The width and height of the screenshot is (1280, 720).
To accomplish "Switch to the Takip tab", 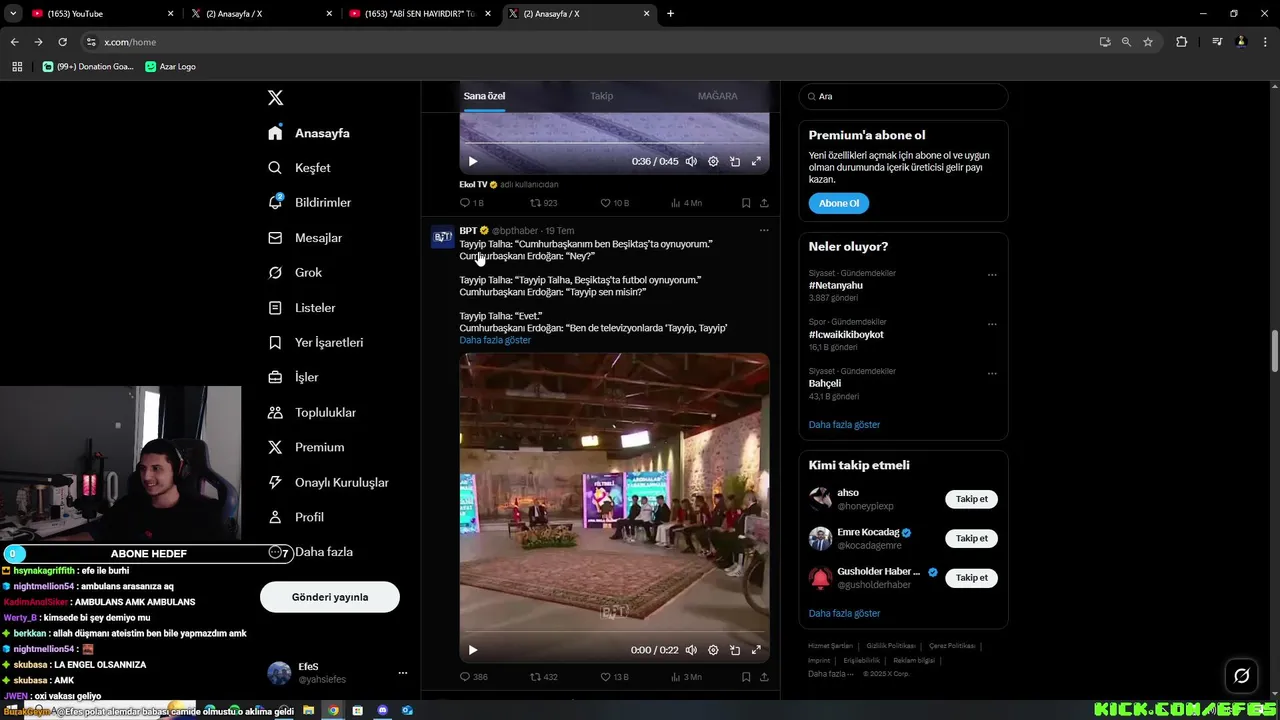I will coord(601,96).
